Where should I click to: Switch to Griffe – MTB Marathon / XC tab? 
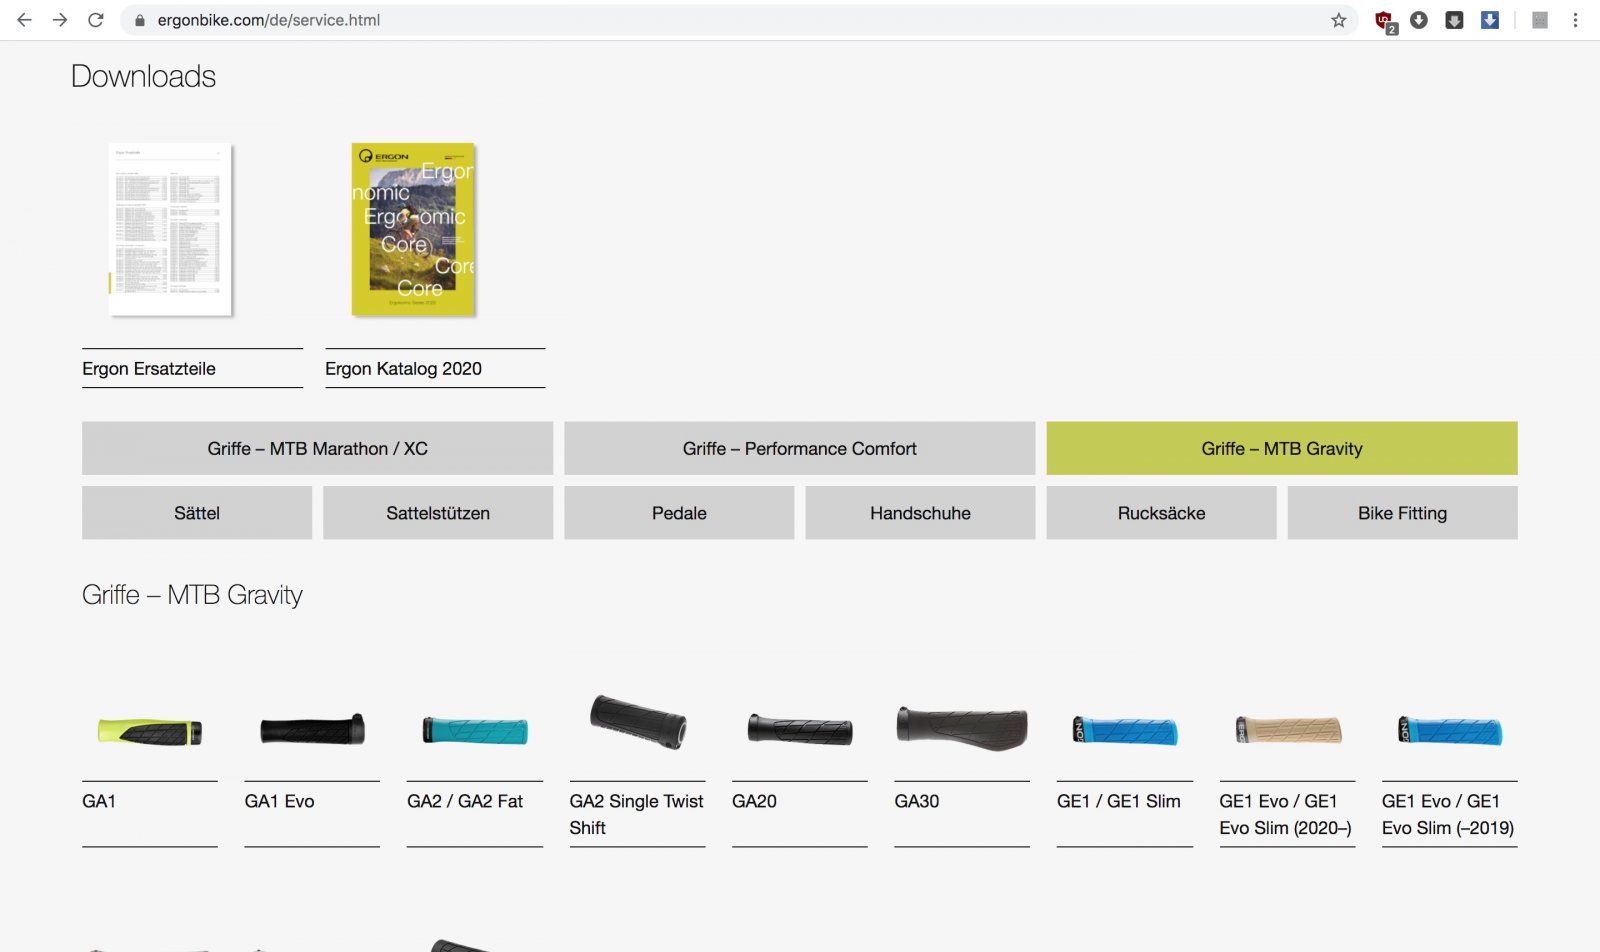[x=317, y=448]
